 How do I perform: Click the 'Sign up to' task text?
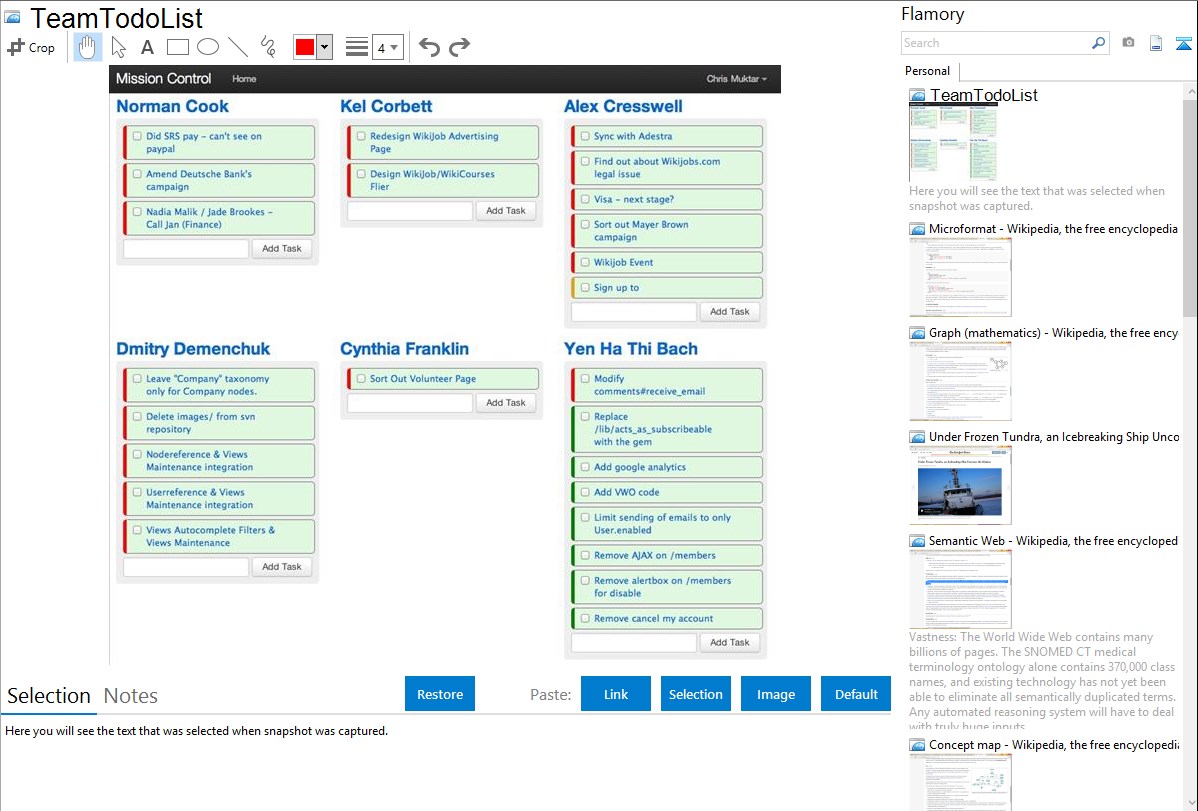(617, 287)
